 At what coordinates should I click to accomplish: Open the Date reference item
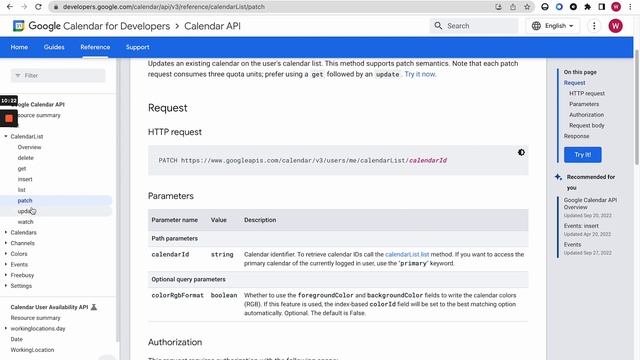tap(17, 339)
